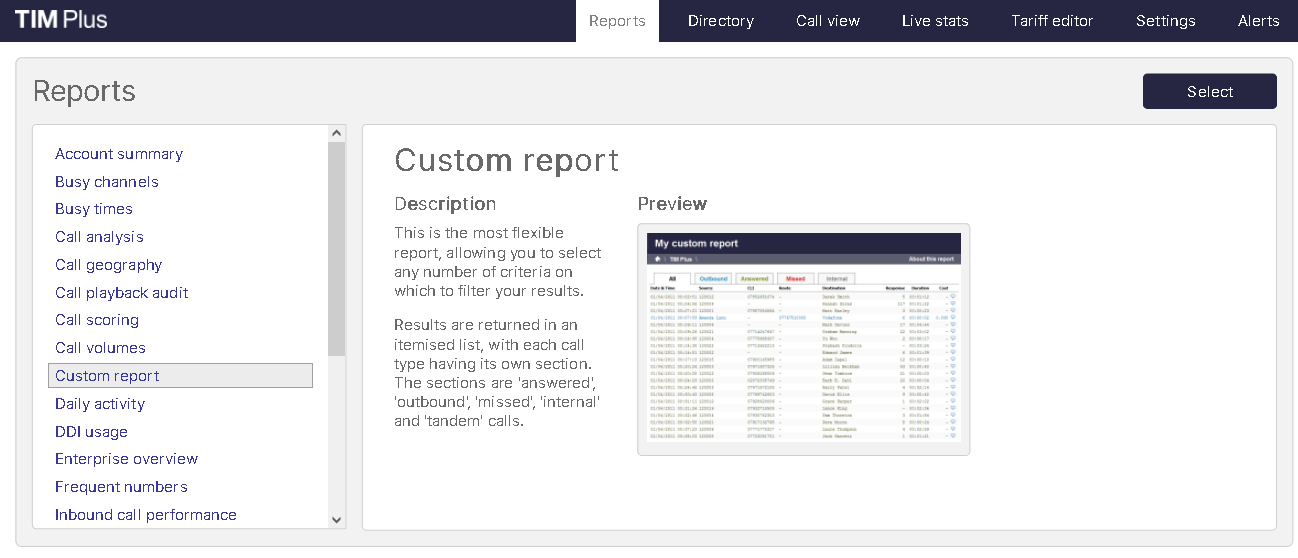The height and width of the screenshot is (558, 1298).
Task: Click the Reports page title
Action: click(x=84, y=91)
